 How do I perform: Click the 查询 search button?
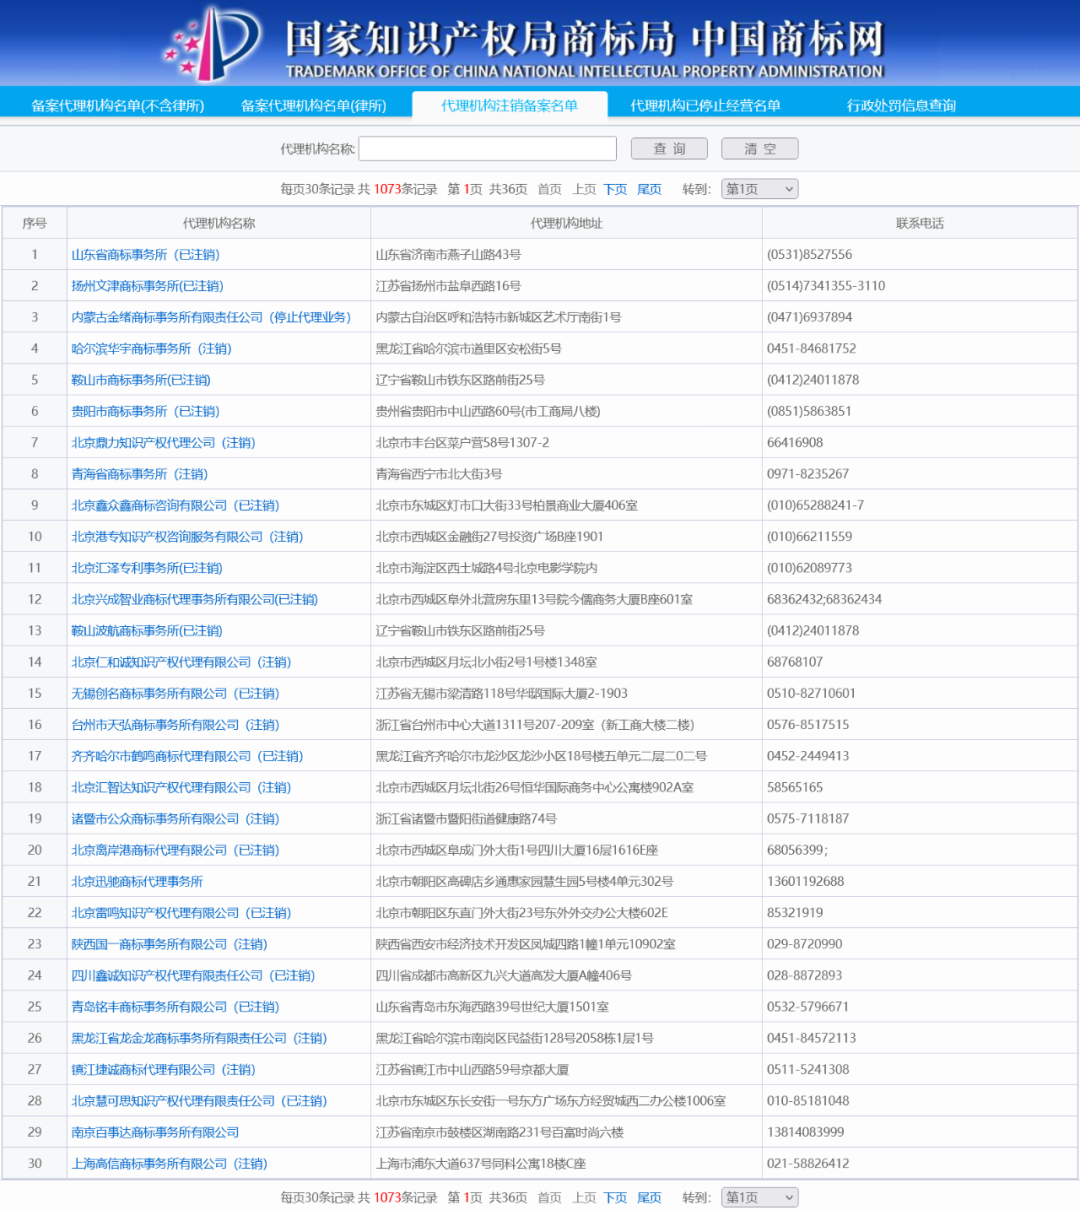(x=669, y=149)
